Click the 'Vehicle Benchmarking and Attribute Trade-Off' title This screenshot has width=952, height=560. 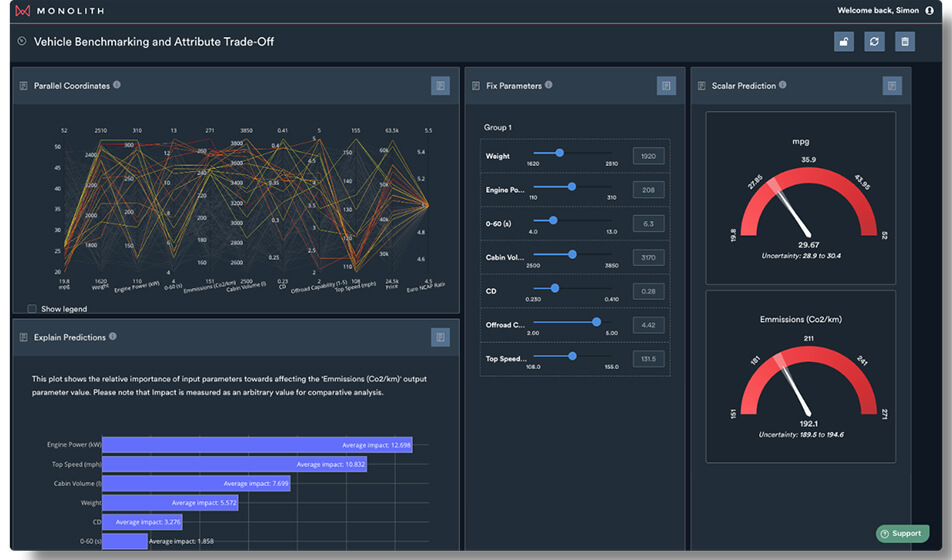coord(154,41)
